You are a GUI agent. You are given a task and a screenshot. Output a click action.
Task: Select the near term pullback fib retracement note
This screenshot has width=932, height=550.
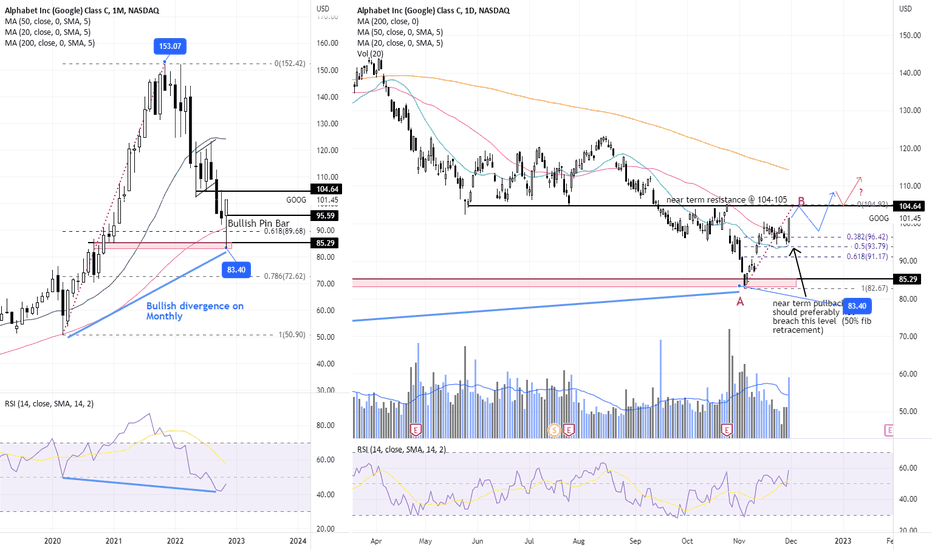pos(822,316)
